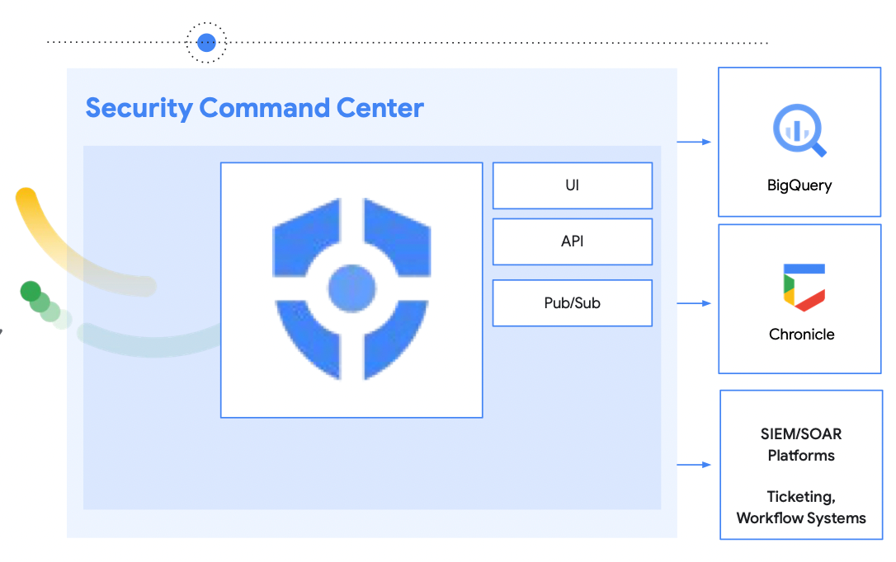This screenshot has width=896, height=562.
Task: Select the UI box
Action: tap(572, 186)
